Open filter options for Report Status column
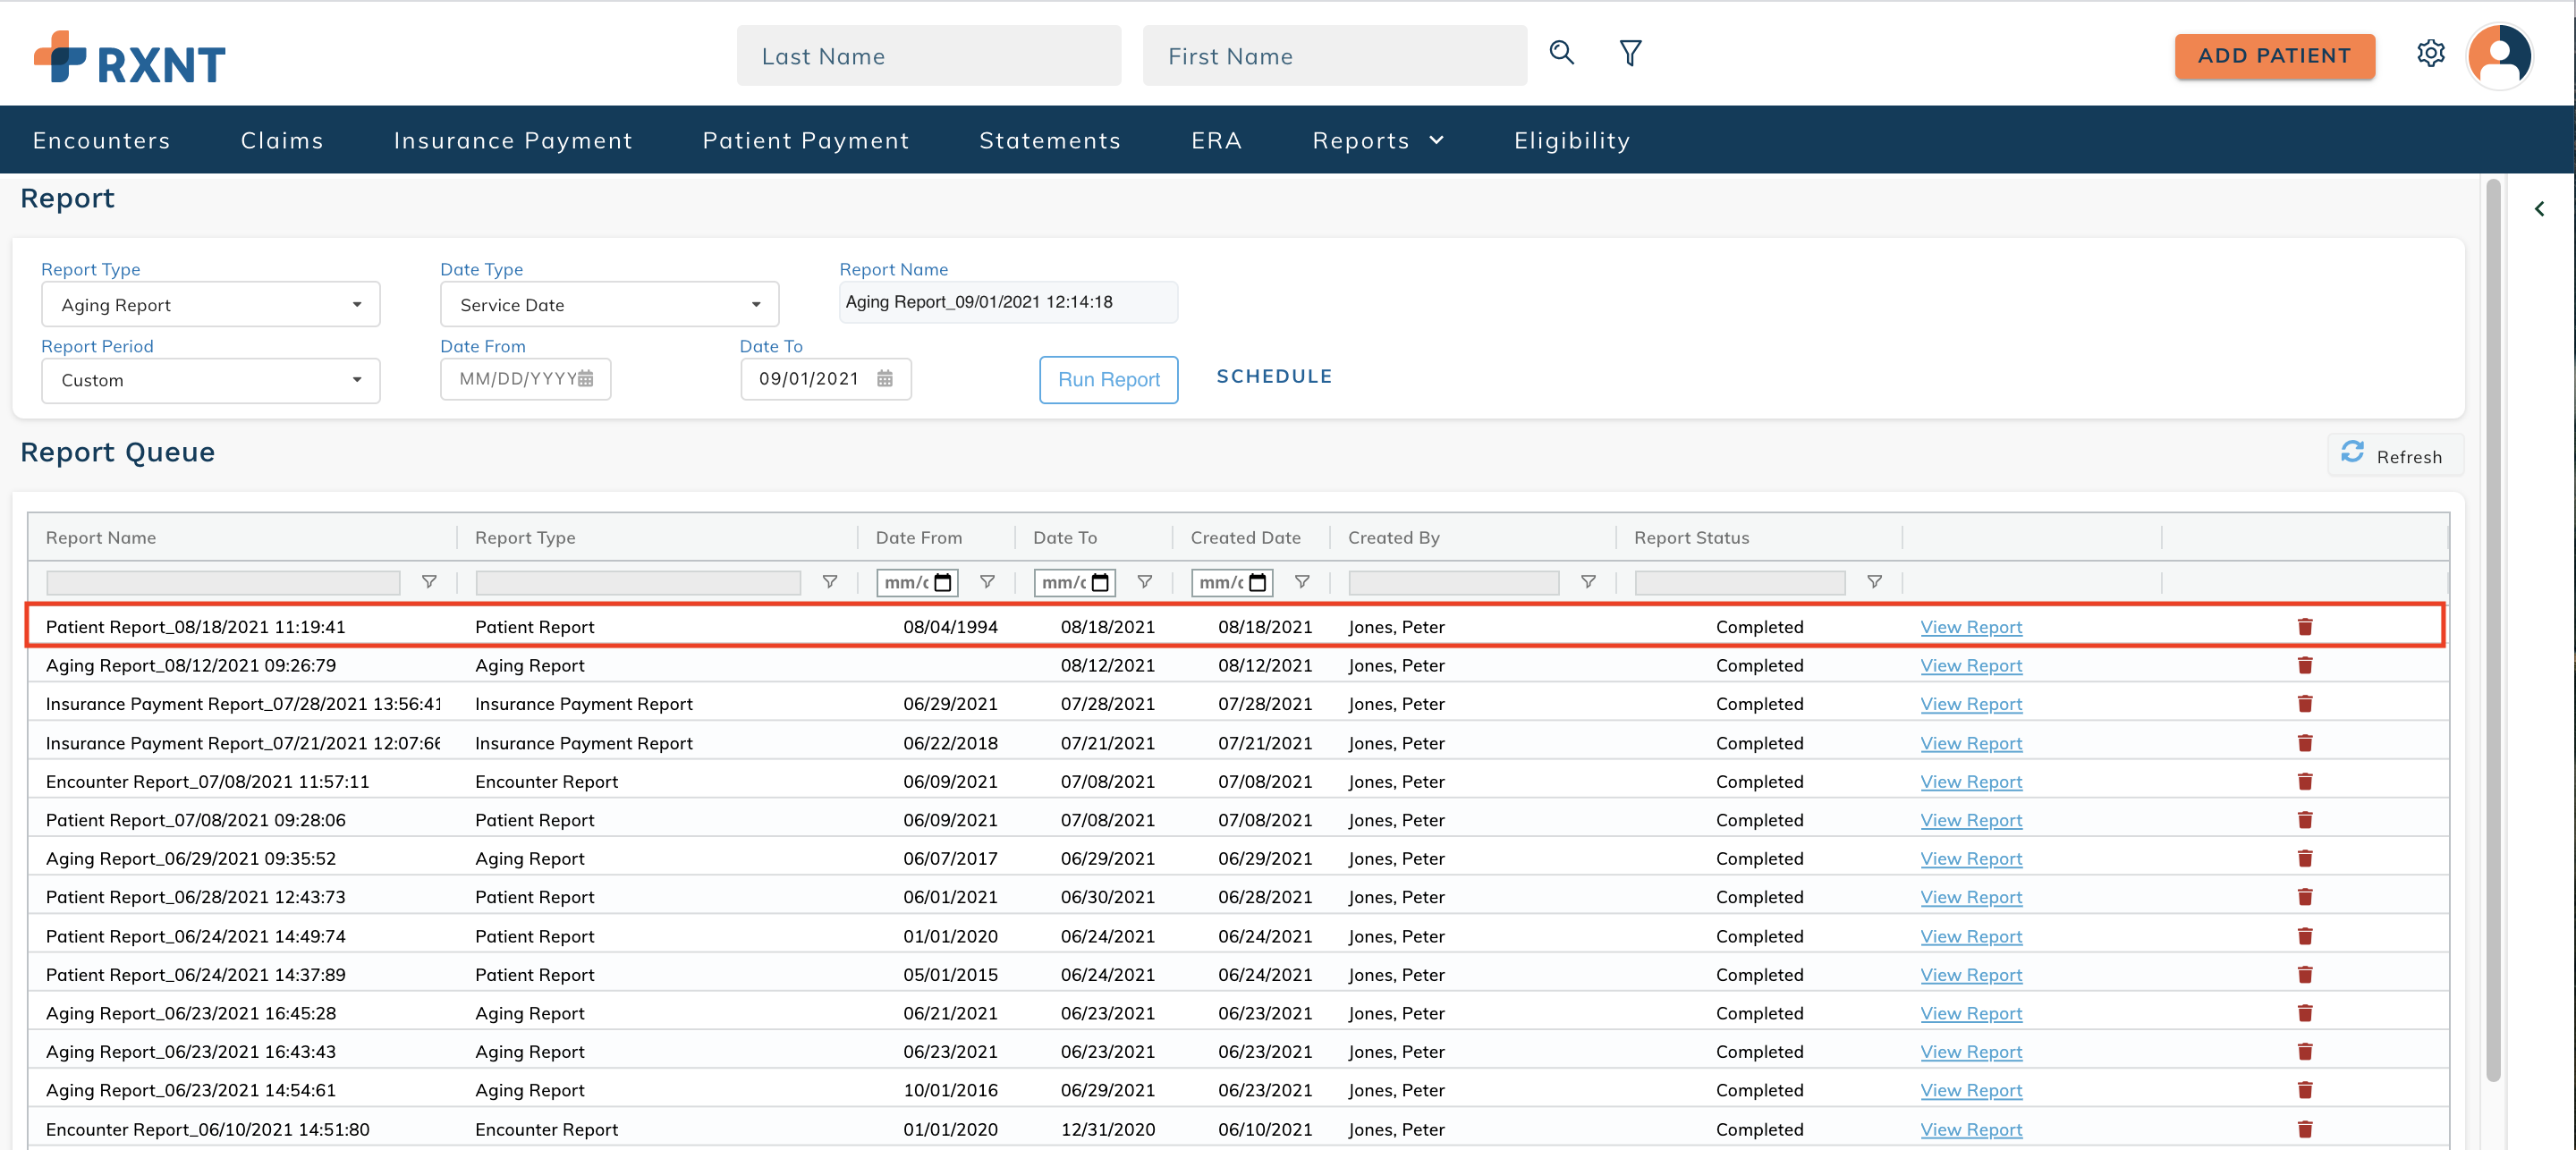The height and width of the screenshot is (1150, 2576). coord(1874,582)
